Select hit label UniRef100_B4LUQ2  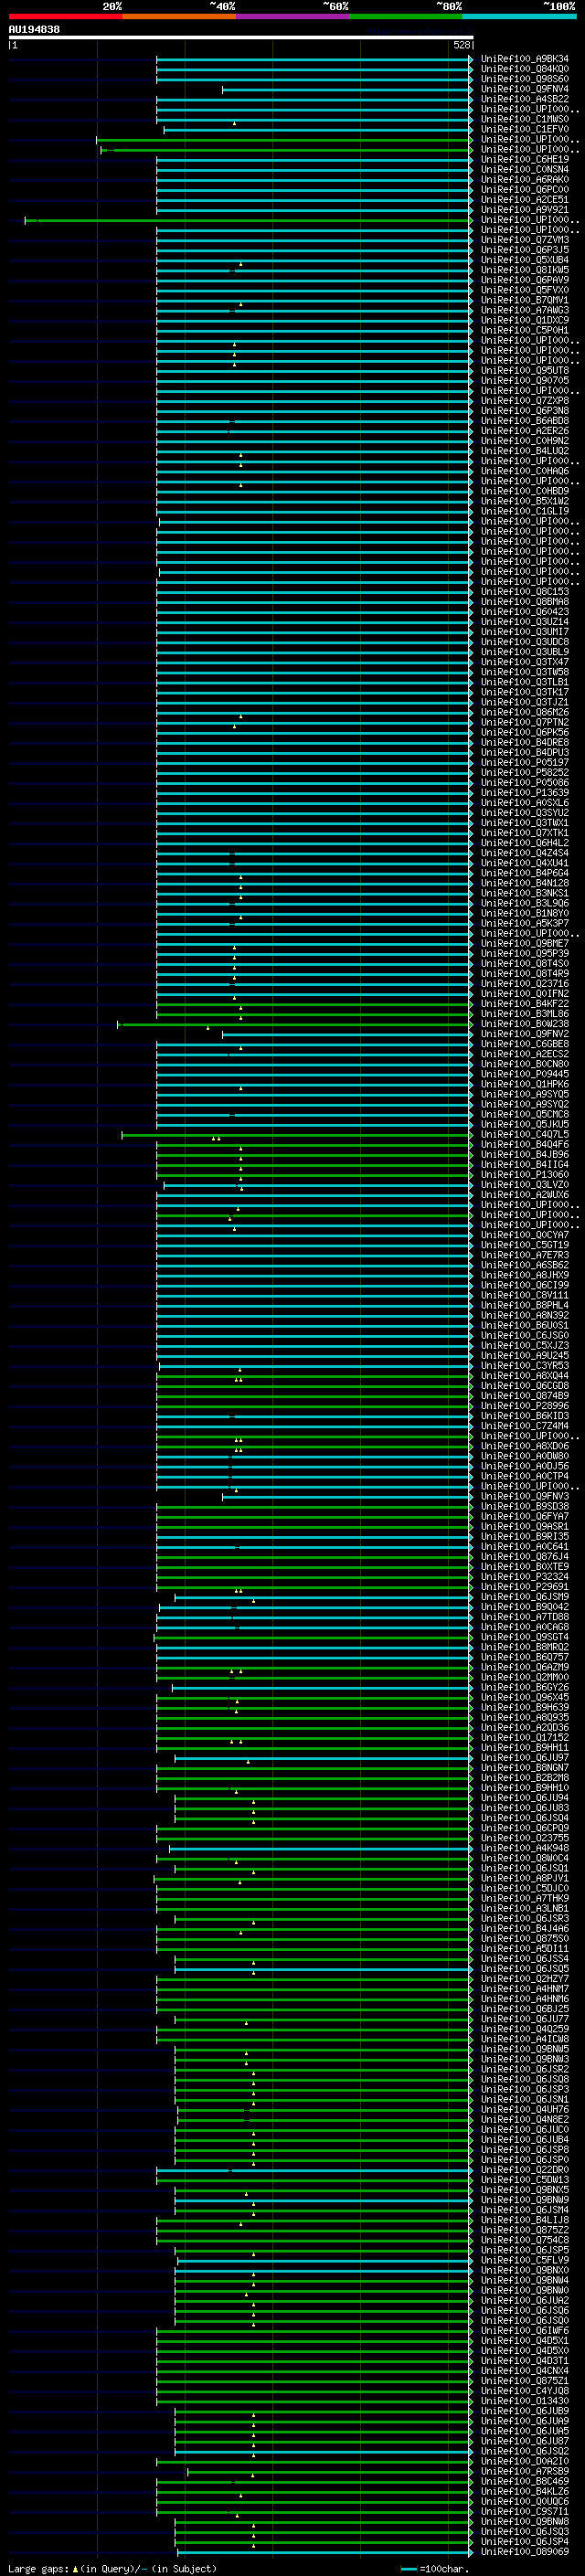(524, 451)
